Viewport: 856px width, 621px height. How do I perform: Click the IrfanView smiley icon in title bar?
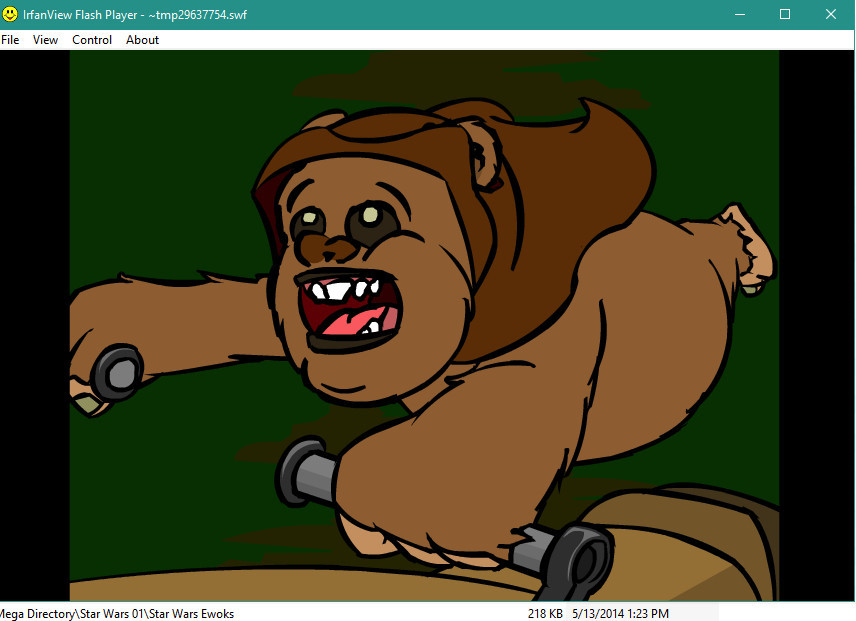tap(10, 14)
